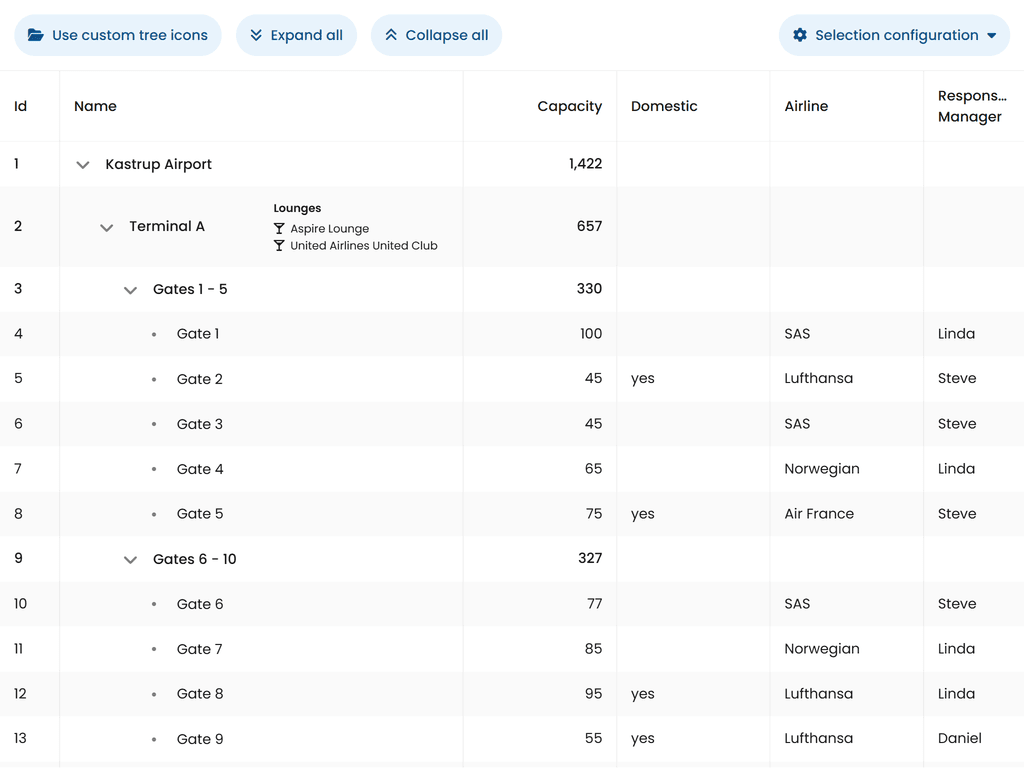Click the gear icon in Selection configuration
This screenshot has width=1024, height=768.
coord(800,35)
